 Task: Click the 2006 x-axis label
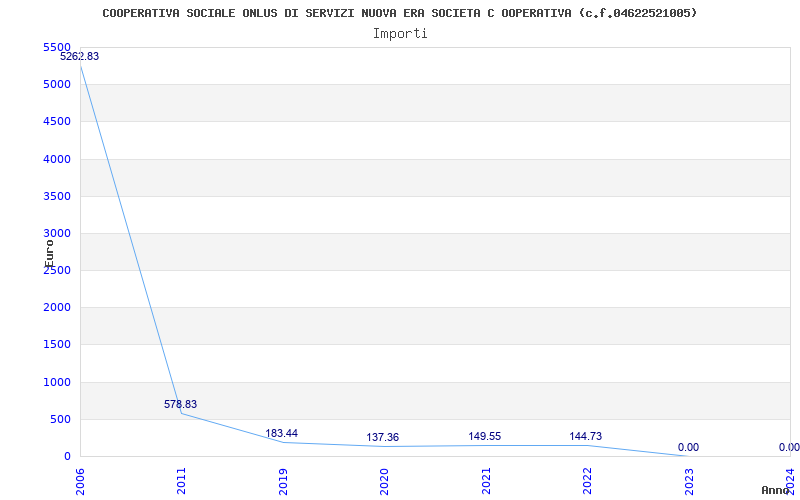click(80, 482)
